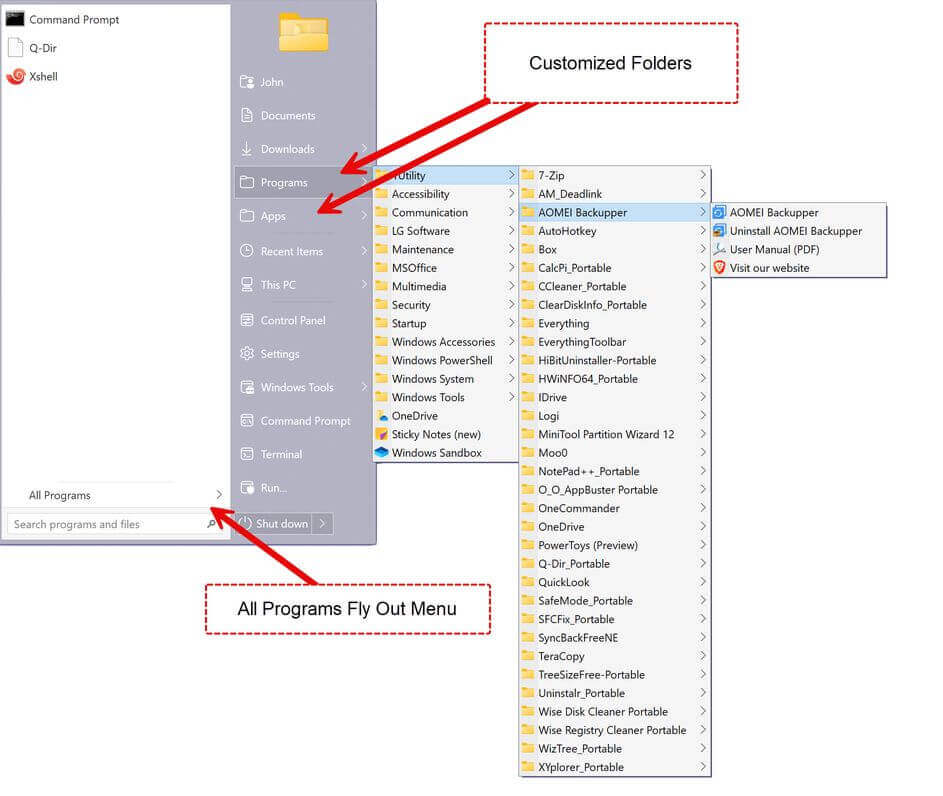Click the yellow user folder picture
The height and width of the screenshot is (796, 943).
[x=304, y=32]
